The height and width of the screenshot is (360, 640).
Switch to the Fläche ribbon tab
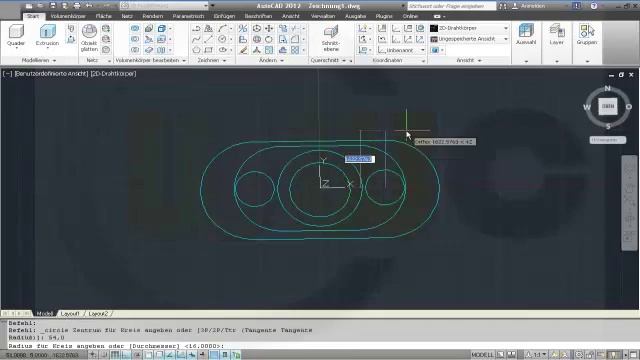pyautogui.click(x=104, y=16)
